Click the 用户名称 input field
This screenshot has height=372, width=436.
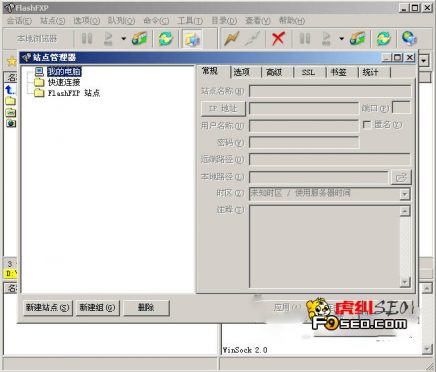(x=304, y=126)
